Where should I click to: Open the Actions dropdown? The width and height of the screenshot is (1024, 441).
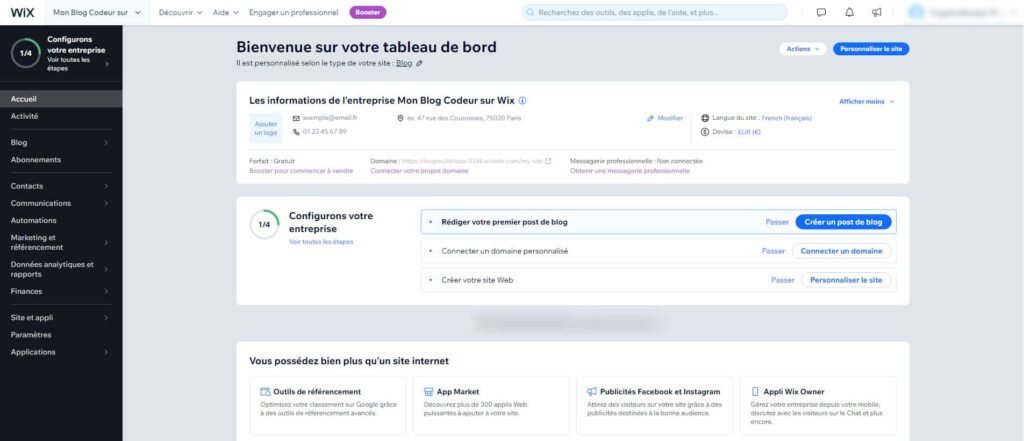pos(804,48)
